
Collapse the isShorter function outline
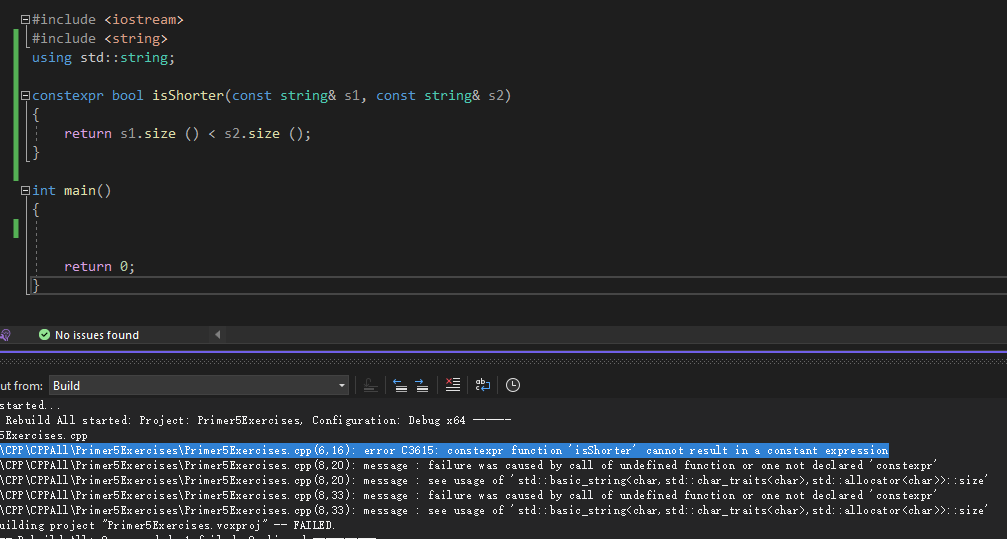(x=25, y=96)
